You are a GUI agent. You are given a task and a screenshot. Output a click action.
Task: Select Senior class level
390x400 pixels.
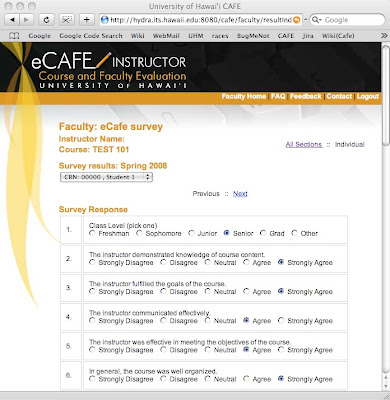[x=227, y=233]
